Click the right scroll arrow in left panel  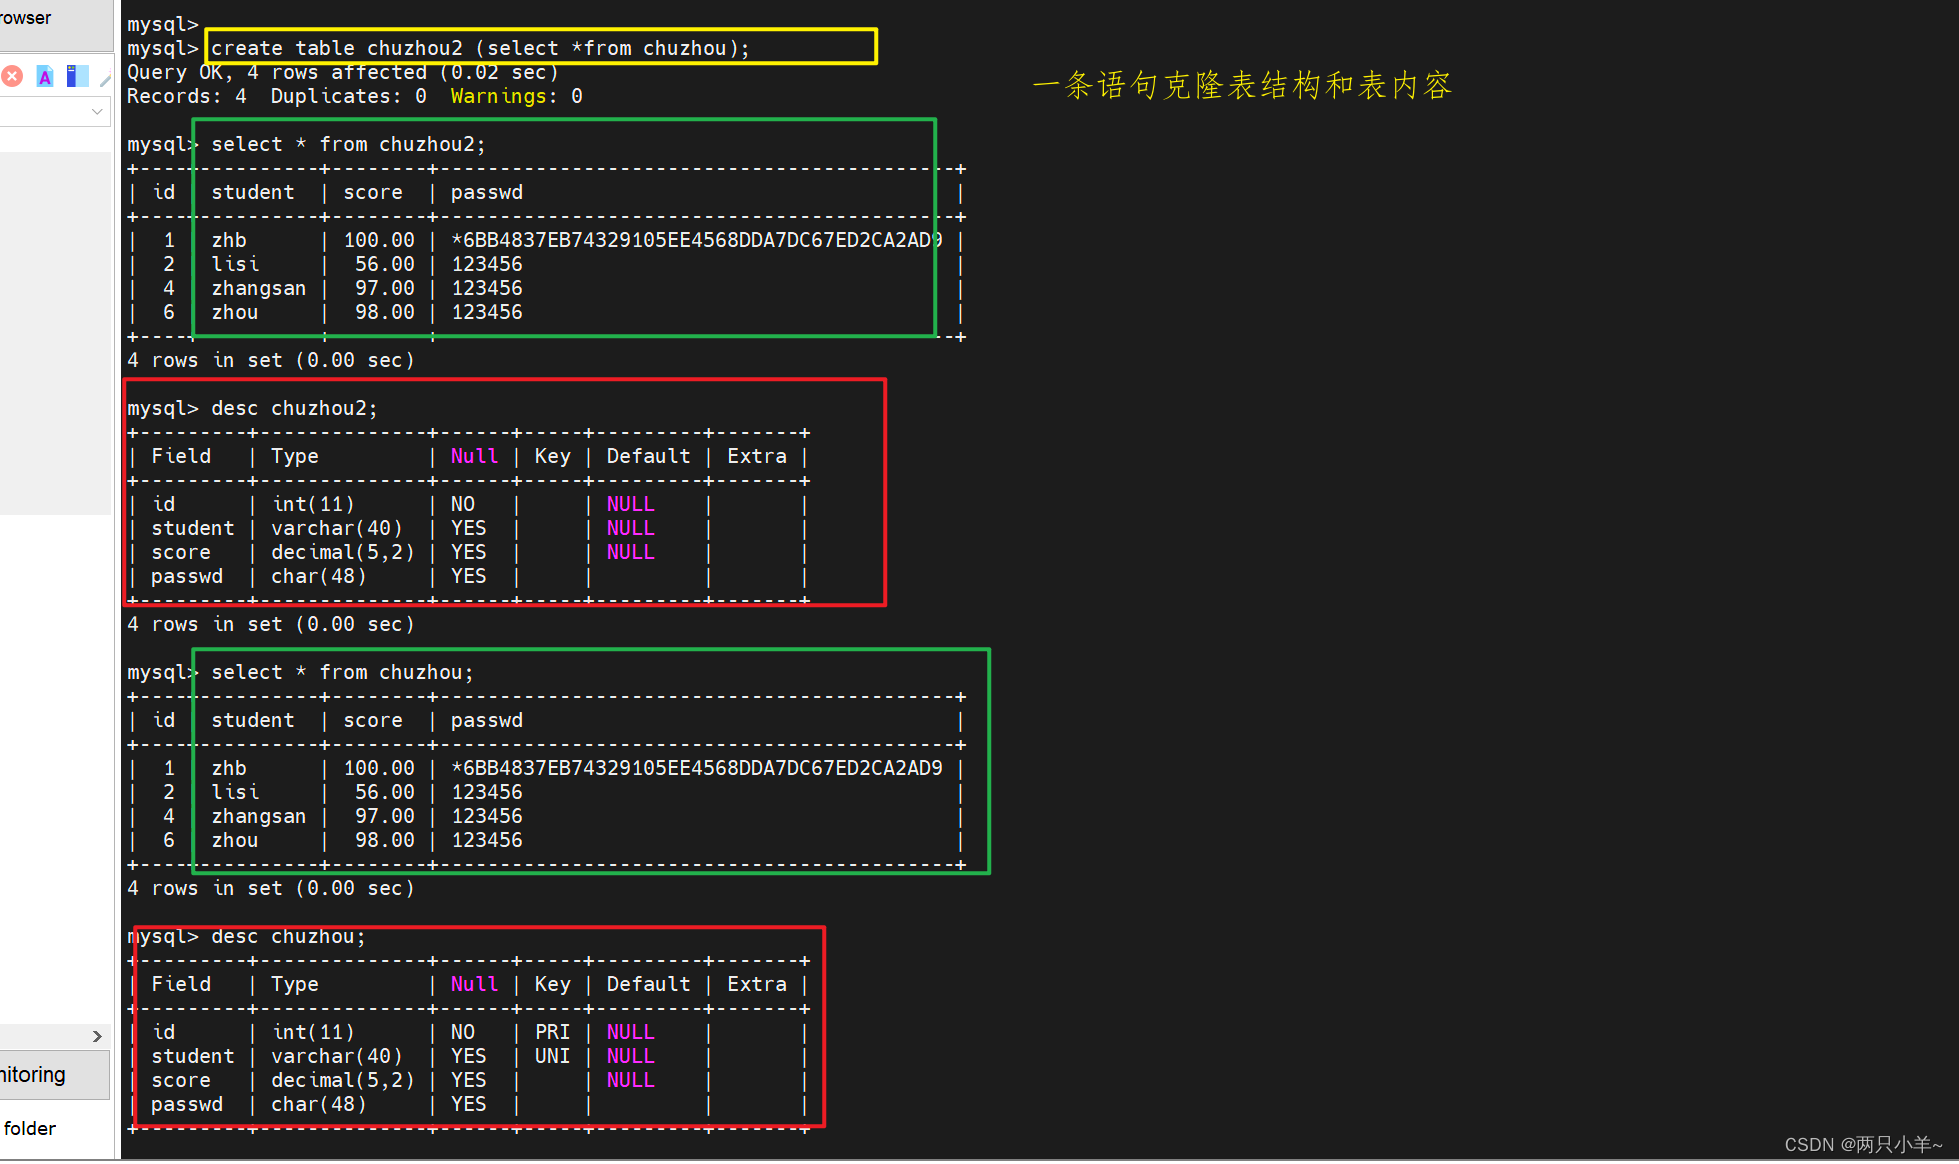click(x=97, y=1036)
